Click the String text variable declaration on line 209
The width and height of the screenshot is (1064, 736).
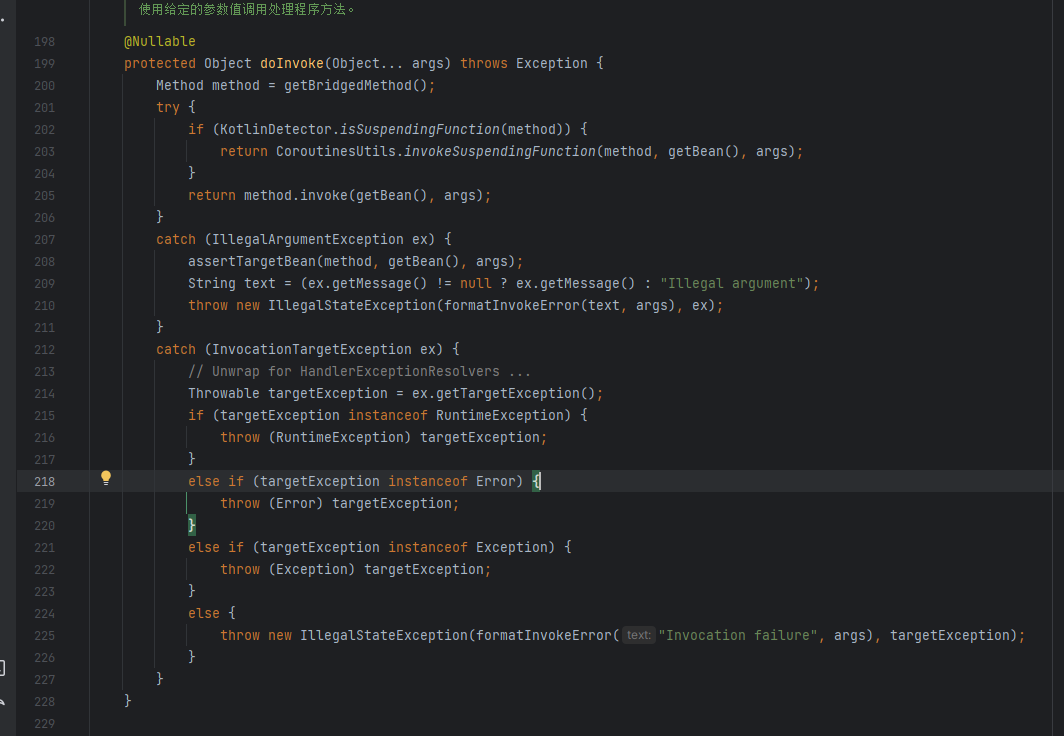[x=232, y=284]
